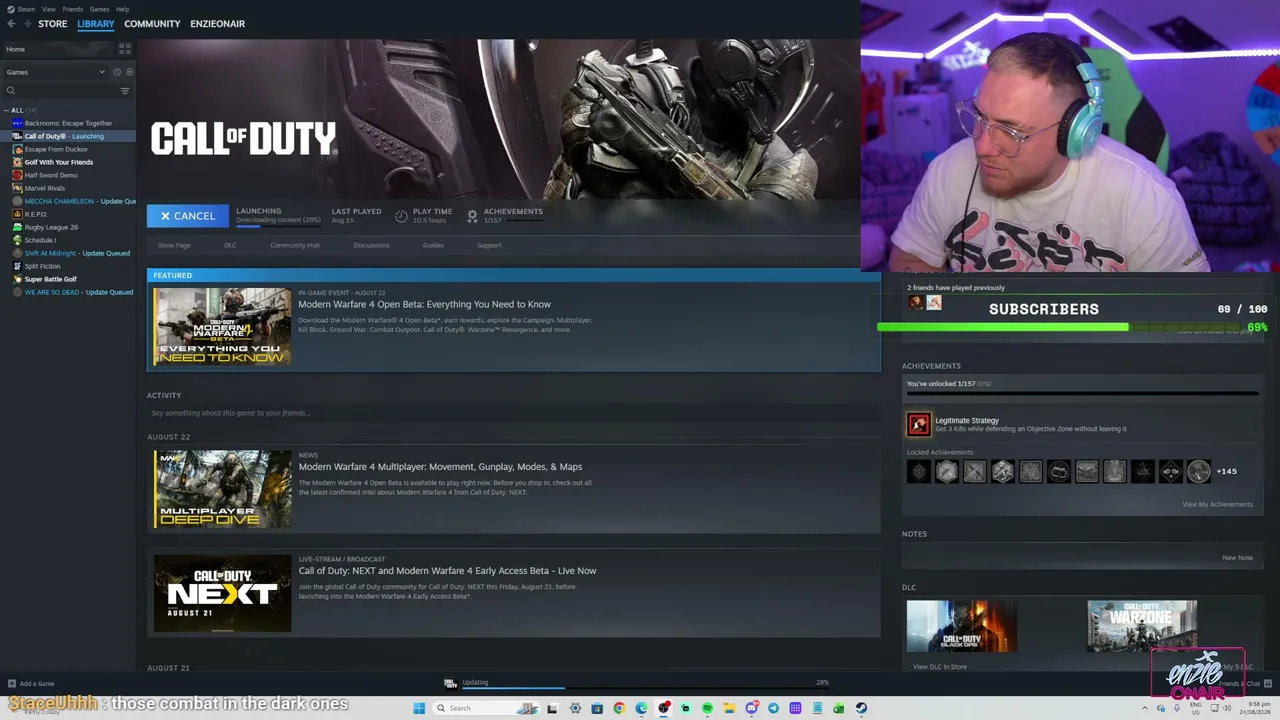The height and width of the screenshot is (720, 1280).
Task: Open the Games menu
Action: point(99,9)
